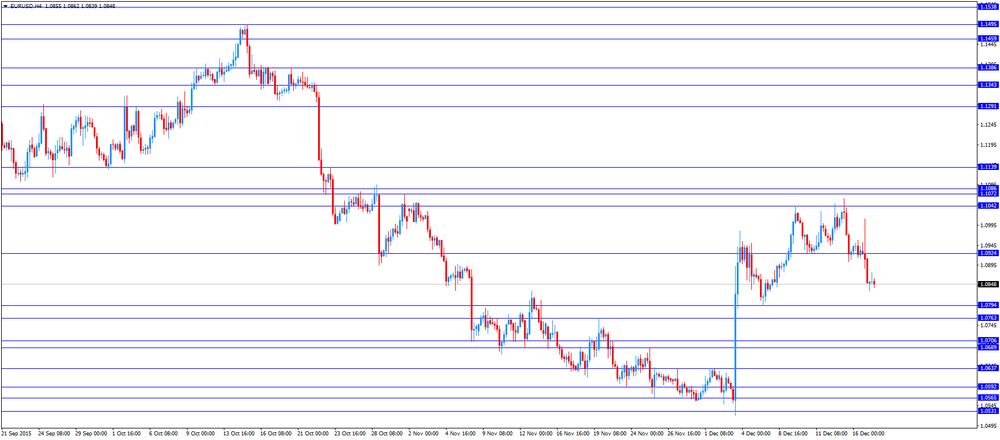Click the 1.1538 price level label
Screen dimensions: 1000x440
pos(988,6)
